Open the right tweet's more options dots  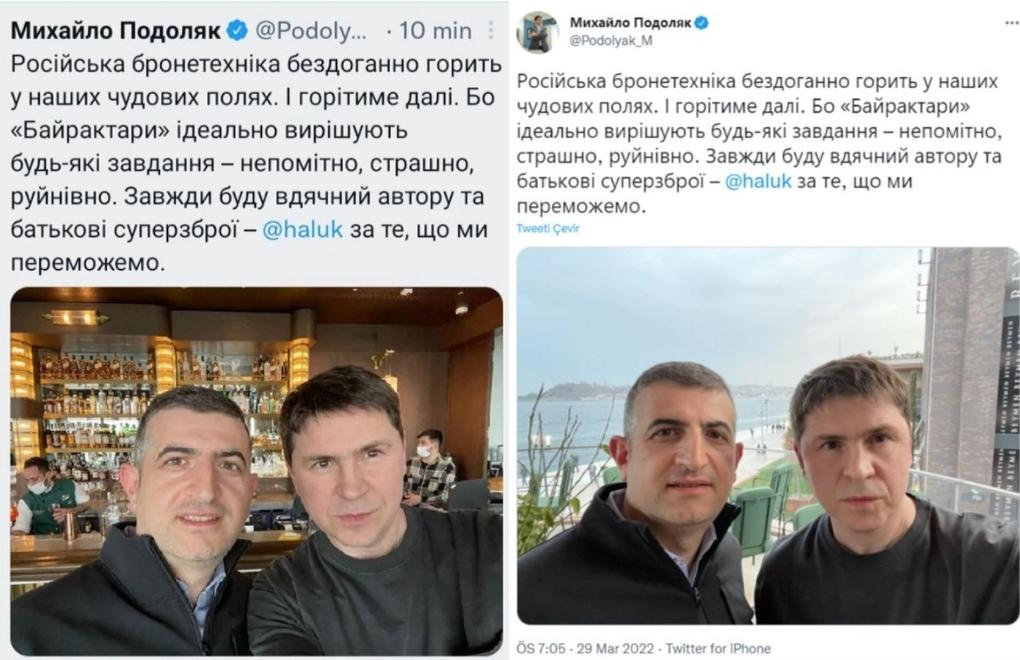coord(1011,22)
